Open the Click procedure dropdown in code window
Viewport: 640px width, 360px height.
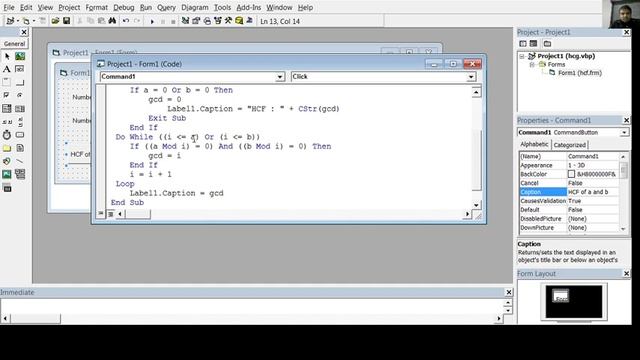[x=471, y=77]
